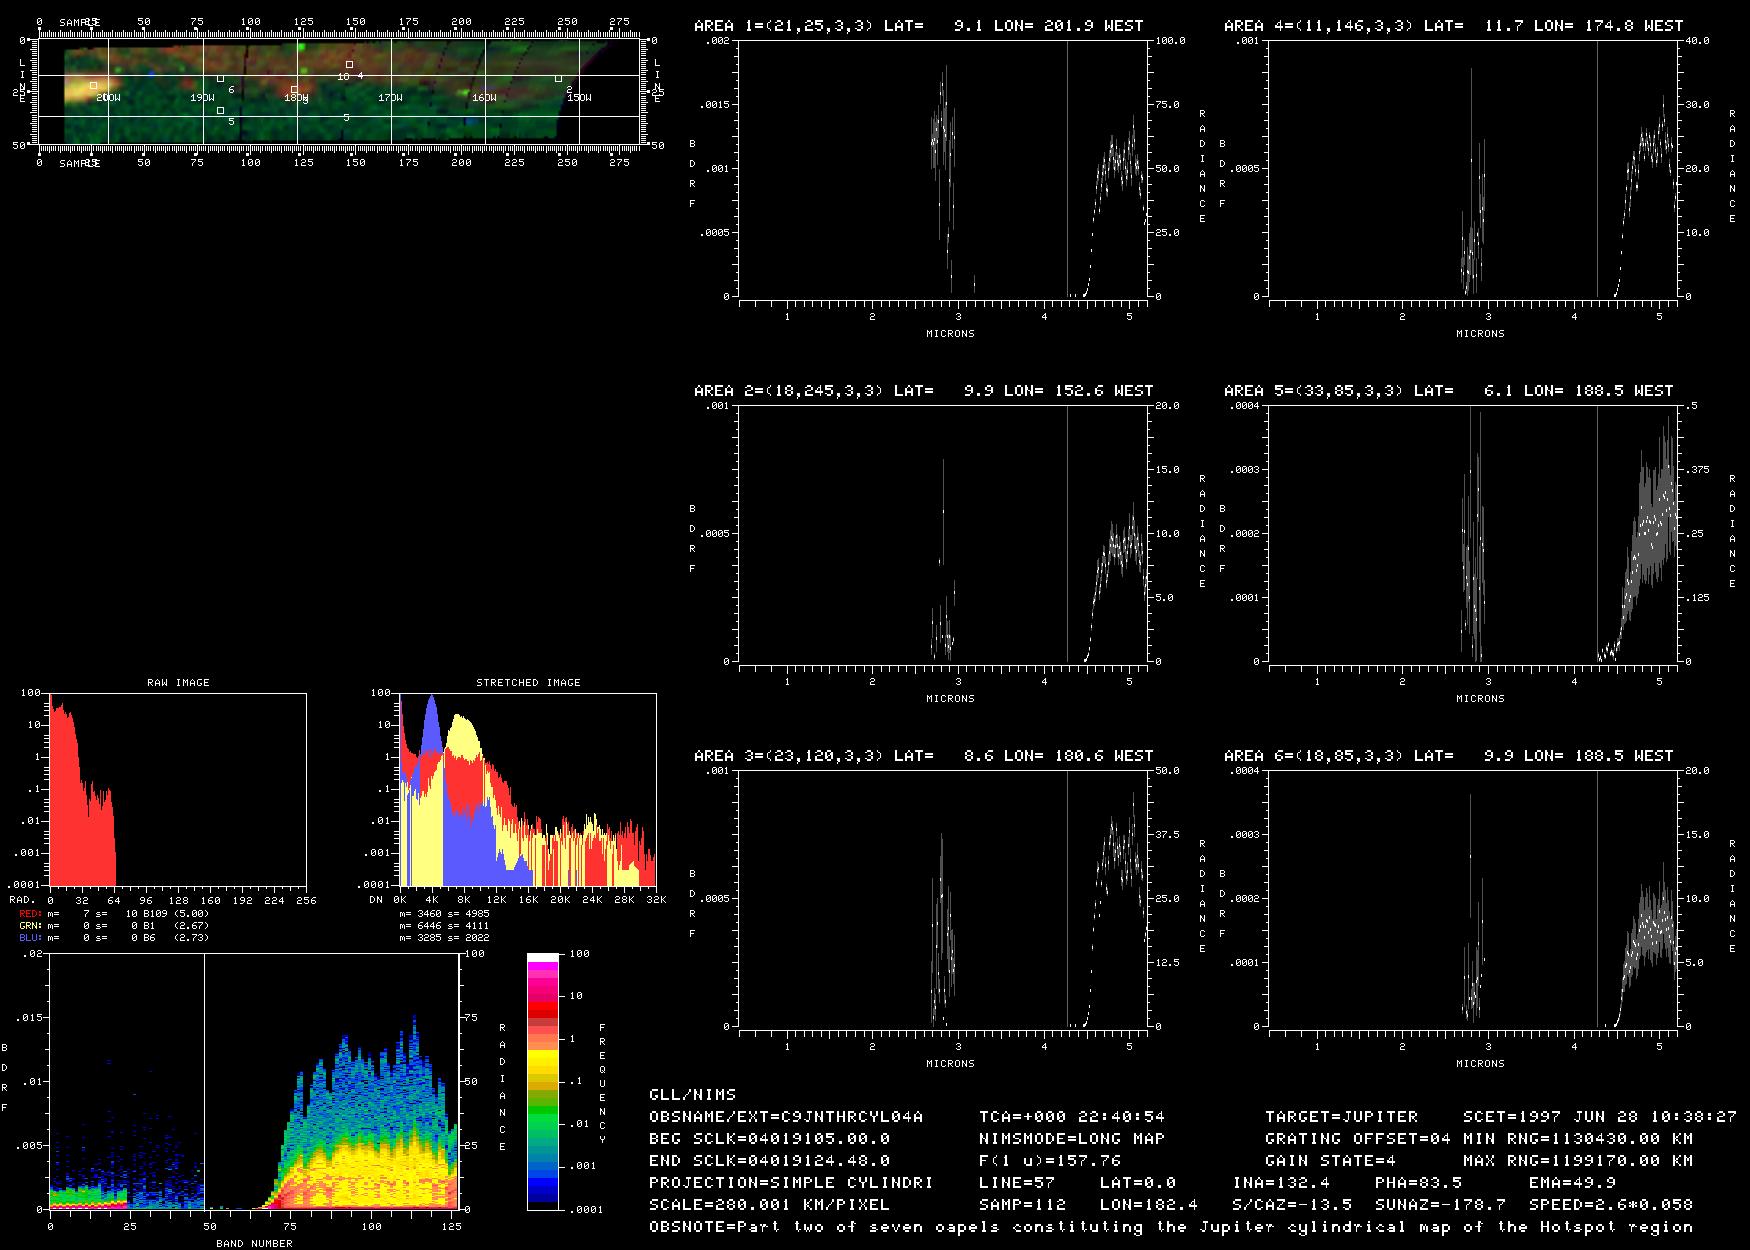Viewport: 1750px width, 1250px height.
Task: Select the Area 2 square marker near 150W
Action: tap(558, 79)
